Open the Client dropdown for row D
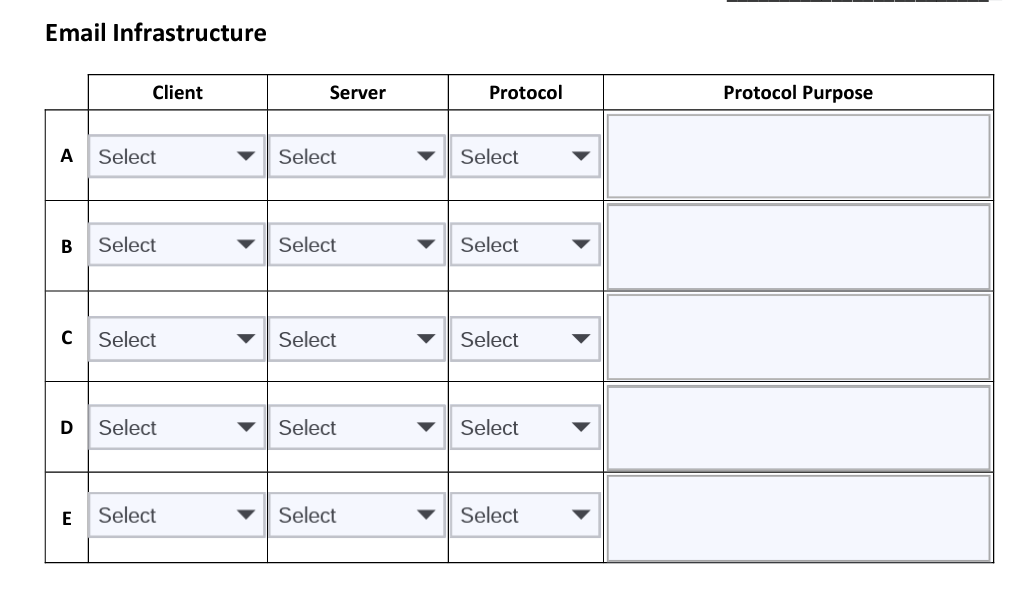This screenshot has width=1015, height=590. 176,427
